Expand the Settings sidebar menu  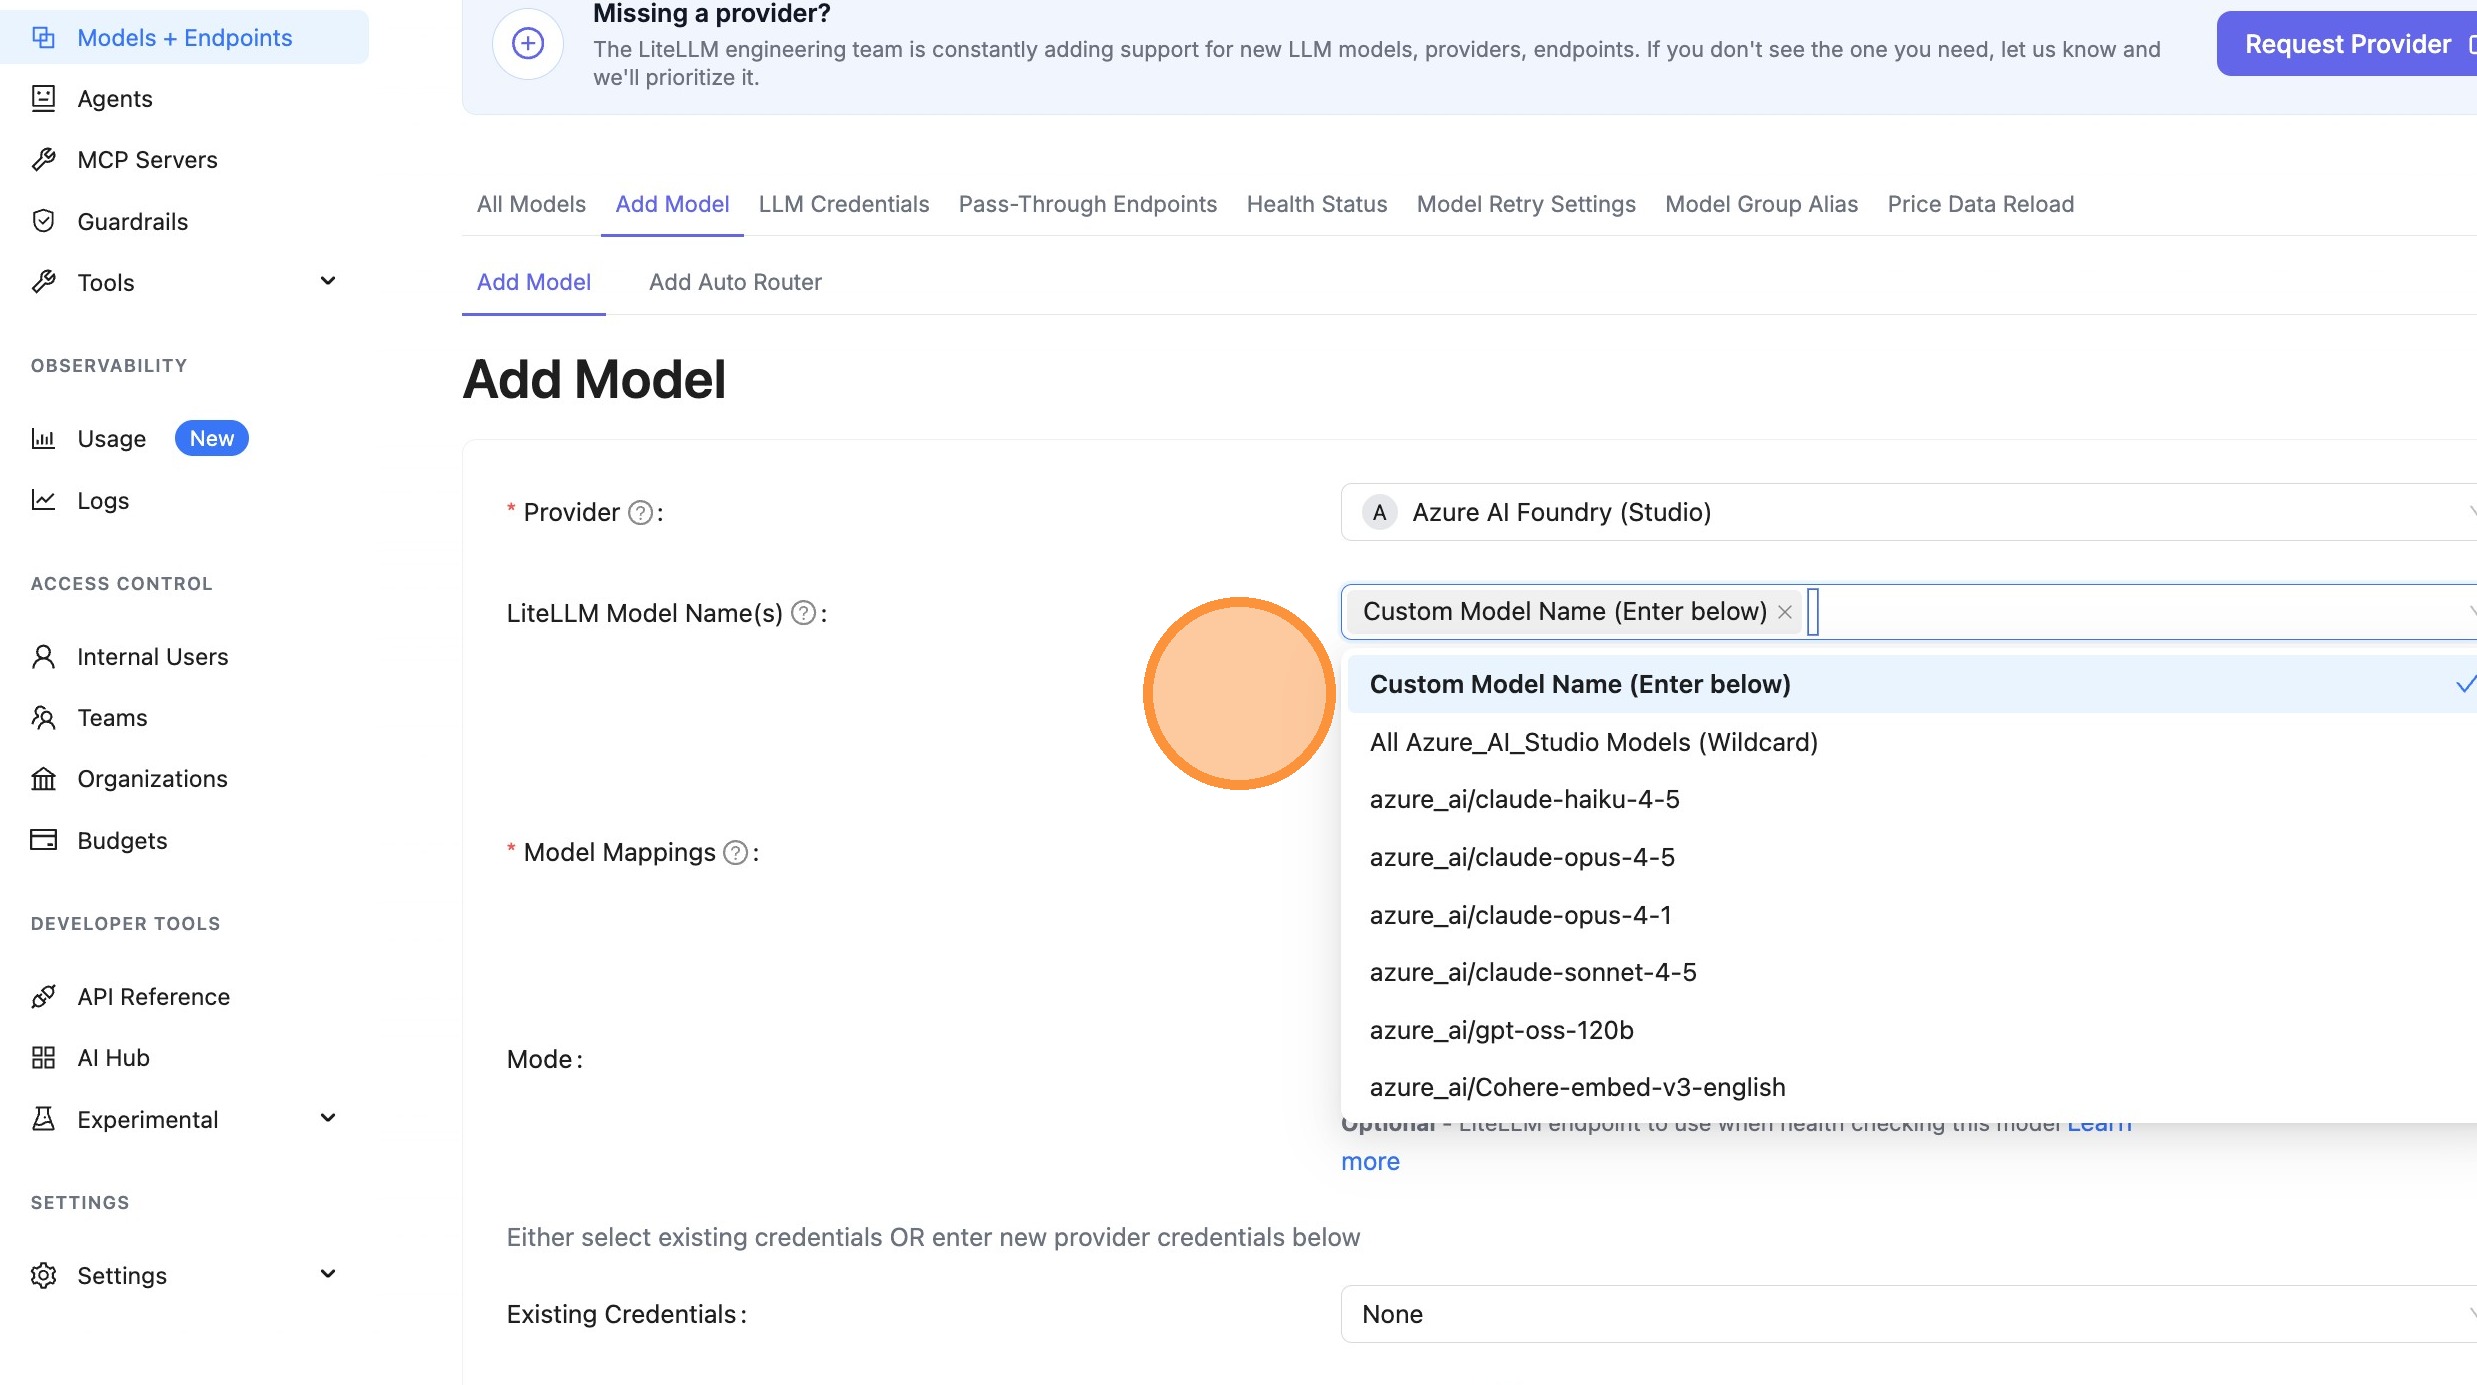point(327,1274)
